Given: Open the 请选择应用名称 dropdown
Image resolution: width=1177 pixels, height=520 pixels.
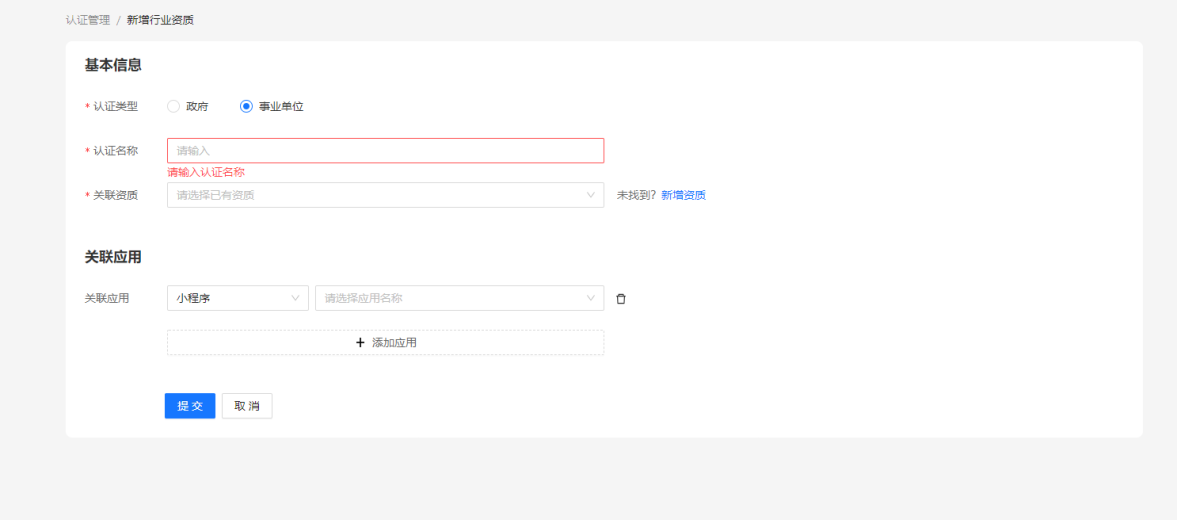Looking at the screenshot, I should (459, 298).
